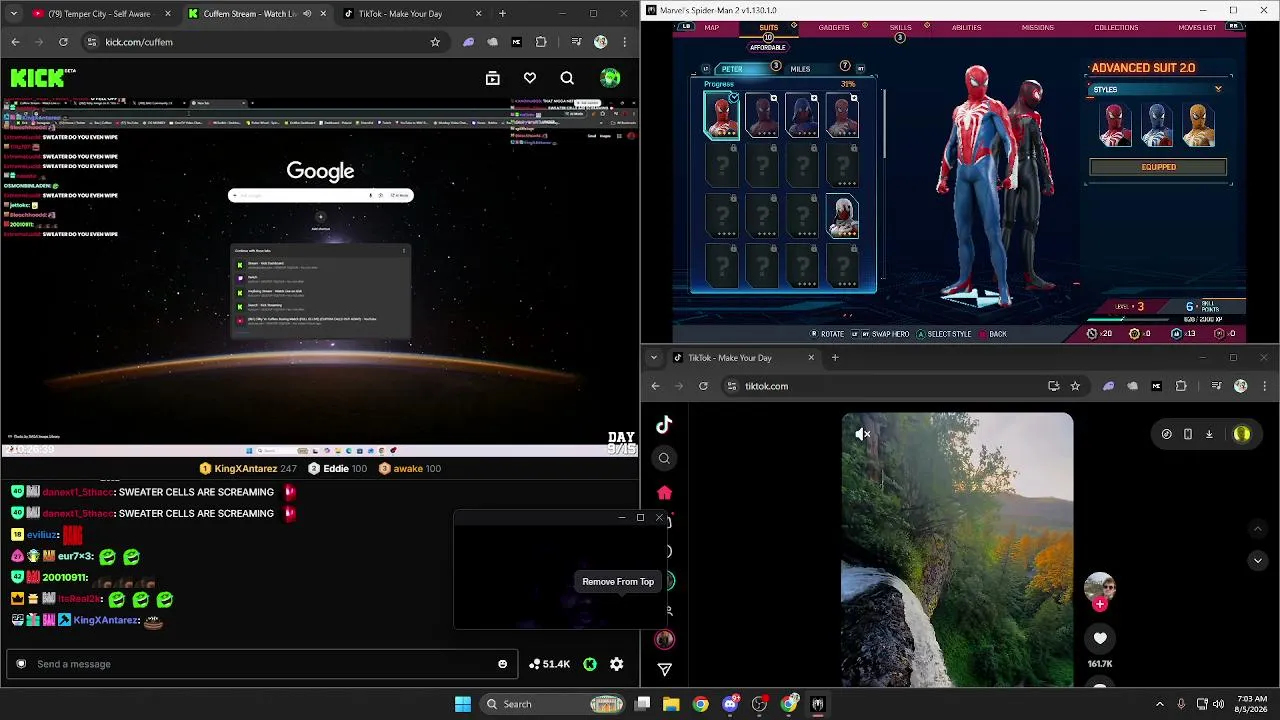Open the MOVES LIST tab in Spider-Man 2
1280x720 pixels.
point(1197,27)
